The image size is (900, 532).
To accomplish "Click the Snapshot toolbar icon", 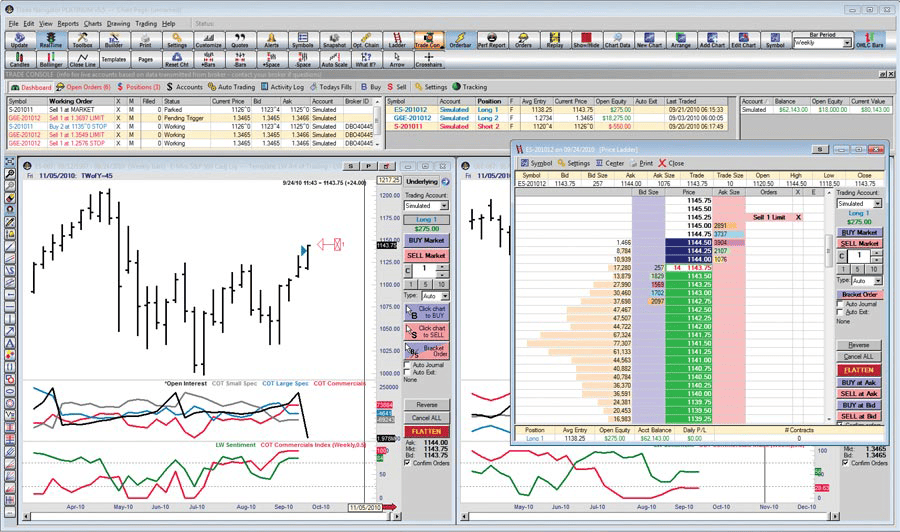I will click(x=334, y=40).
